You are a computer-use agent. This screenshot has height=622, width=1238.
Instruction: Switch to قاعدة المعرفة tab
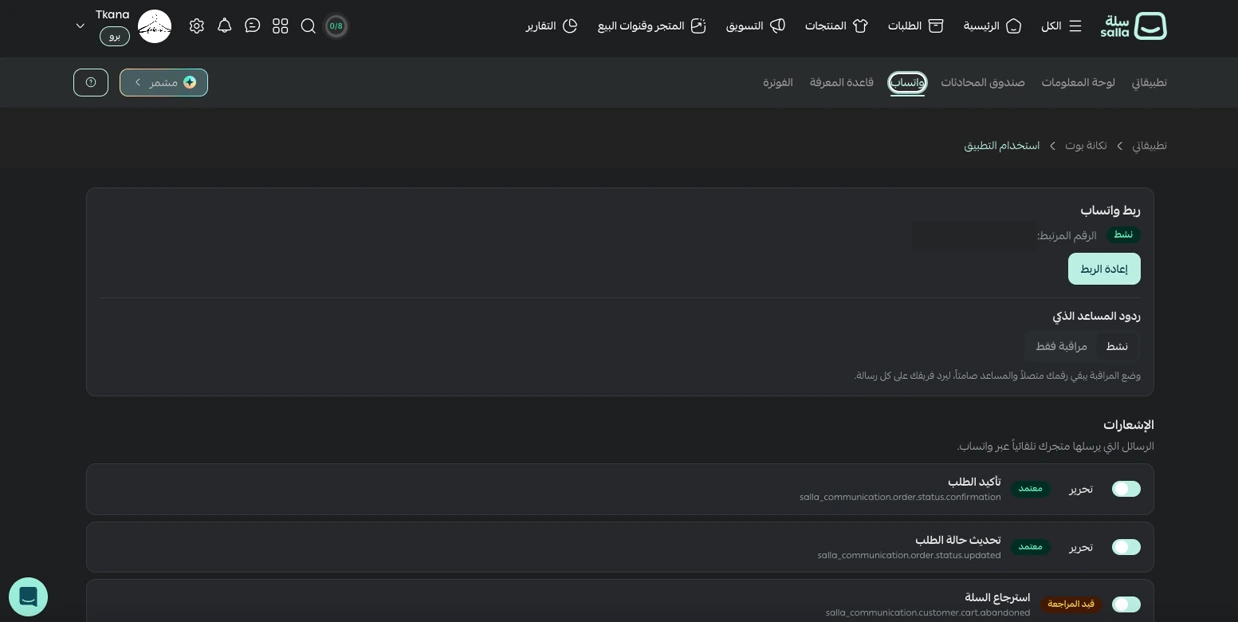pyautogui.click(x=841, y=83)
